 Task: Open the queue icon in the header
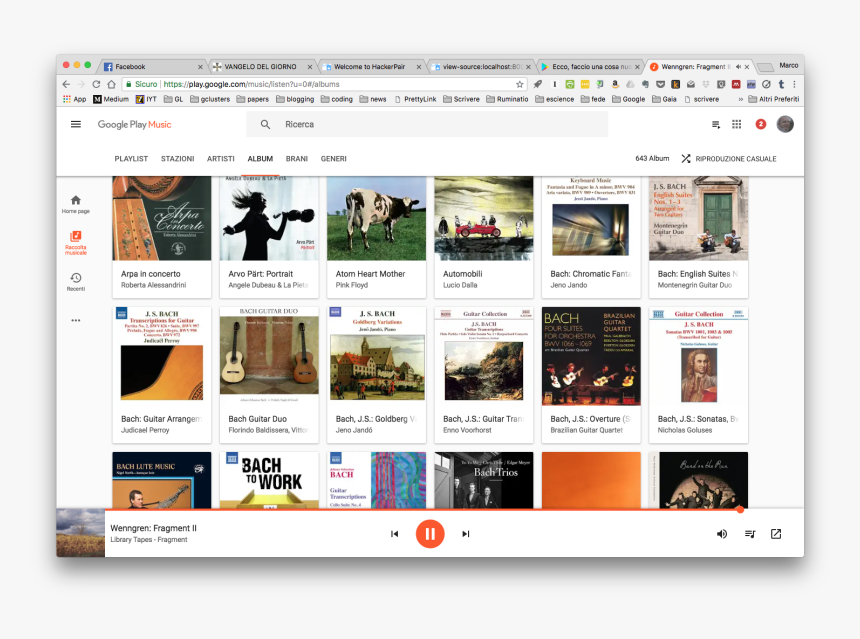[716, 125]
